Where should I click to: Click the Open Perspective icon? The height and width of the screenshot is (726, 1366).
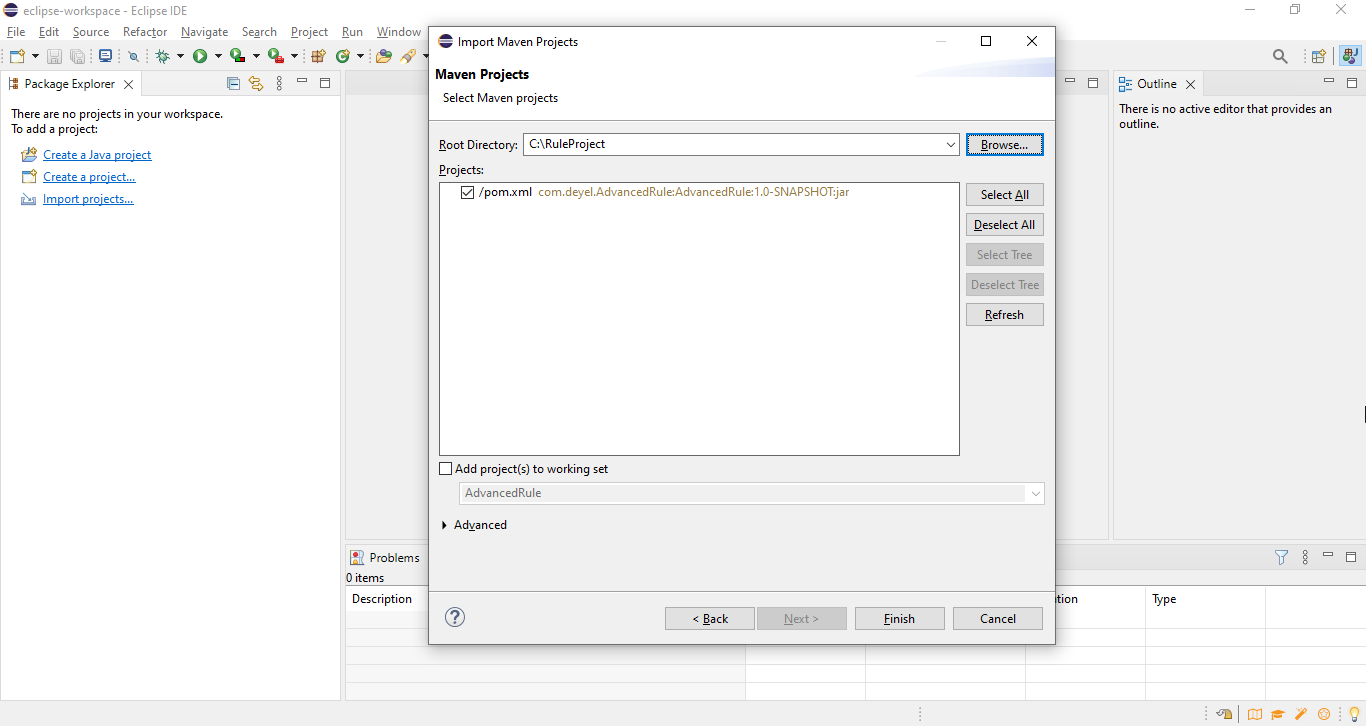pos(1319,57)
